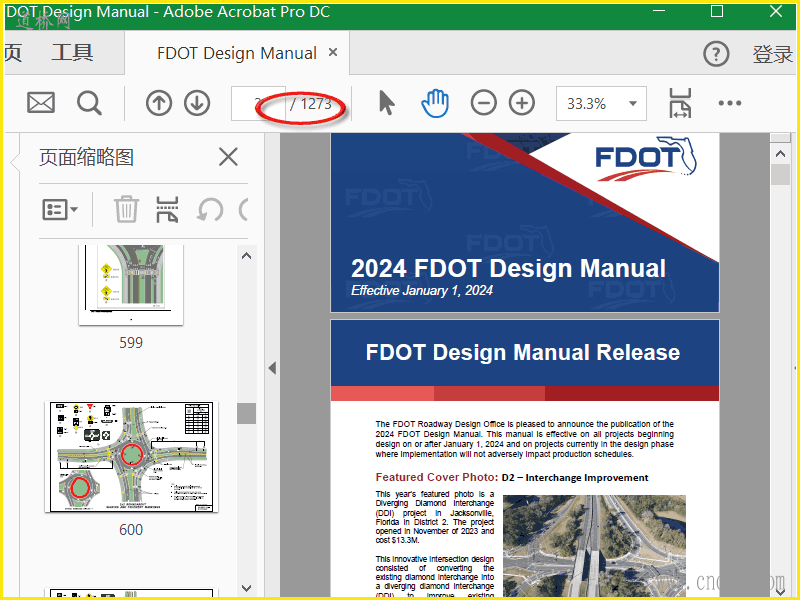Click the 'FDOT Design Manual Release' heading
Screen dimensions: 800x600
pos(522,353)
